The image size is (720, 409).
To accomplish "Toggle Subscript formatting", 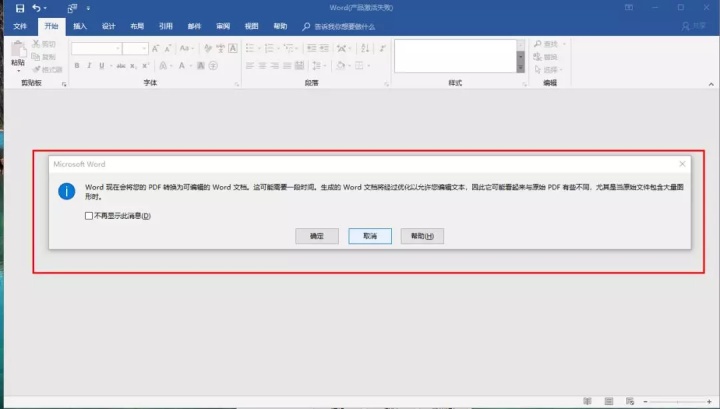I will tap(133, 66).
